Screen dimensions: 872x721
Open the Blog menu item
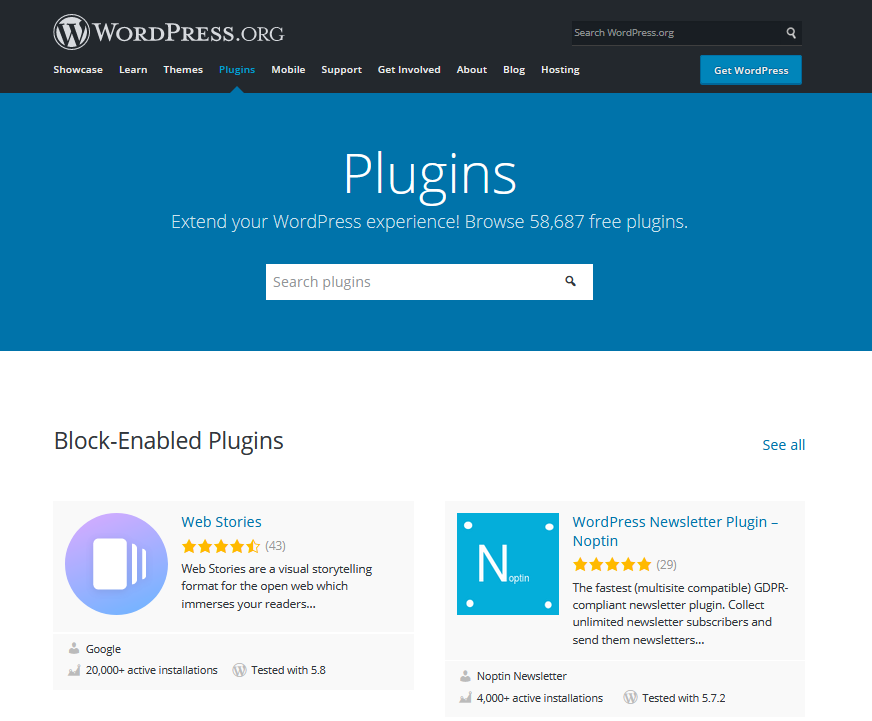(x=514, y=70)
